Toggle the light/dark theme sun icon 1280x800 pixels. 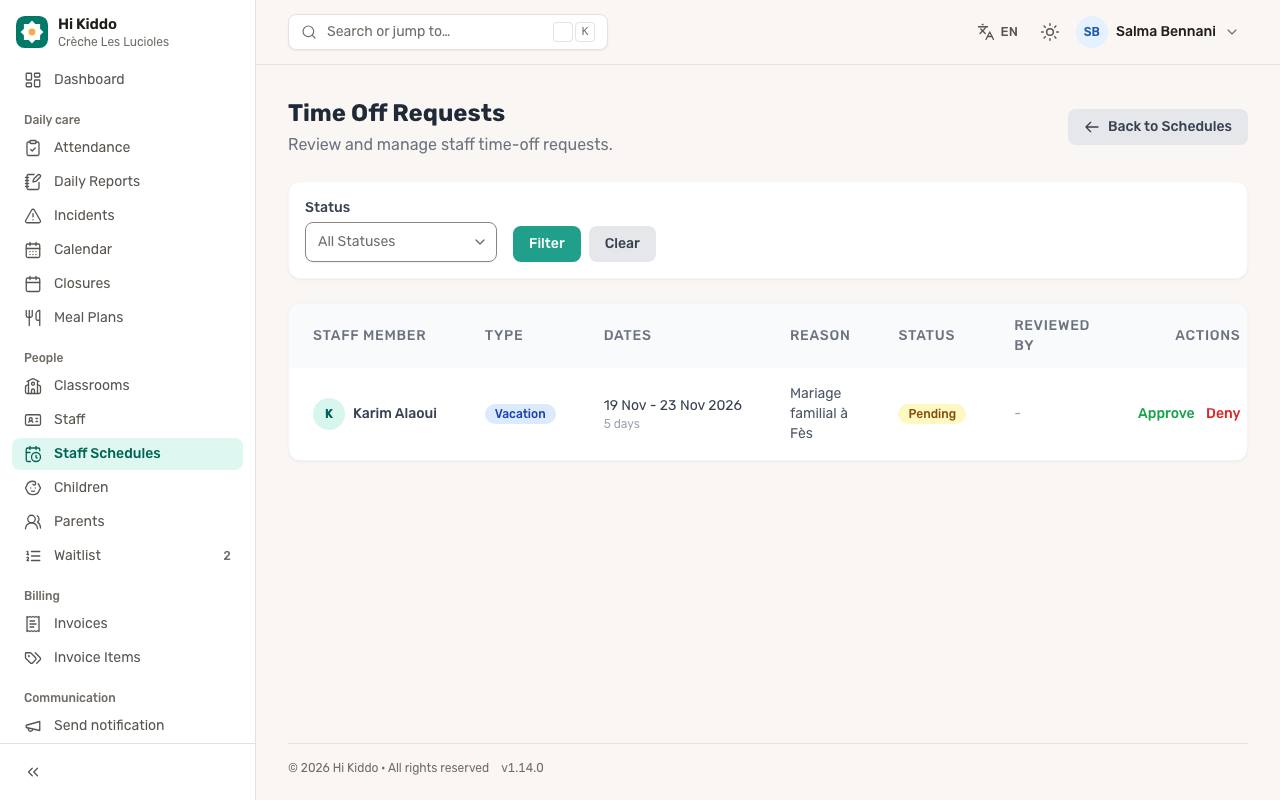[x=1049, y=32]
